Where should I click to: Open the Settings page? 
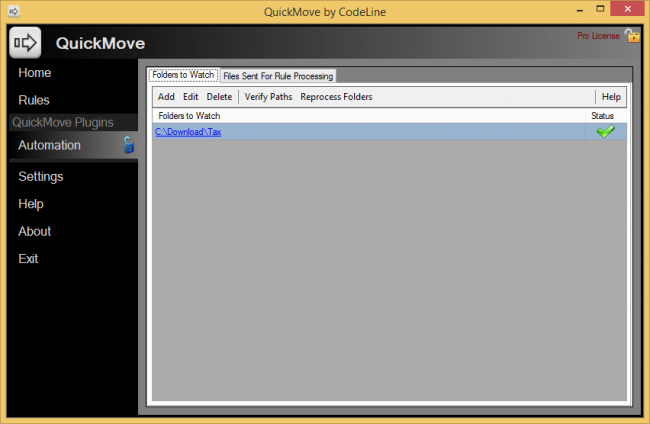[41, 177]
